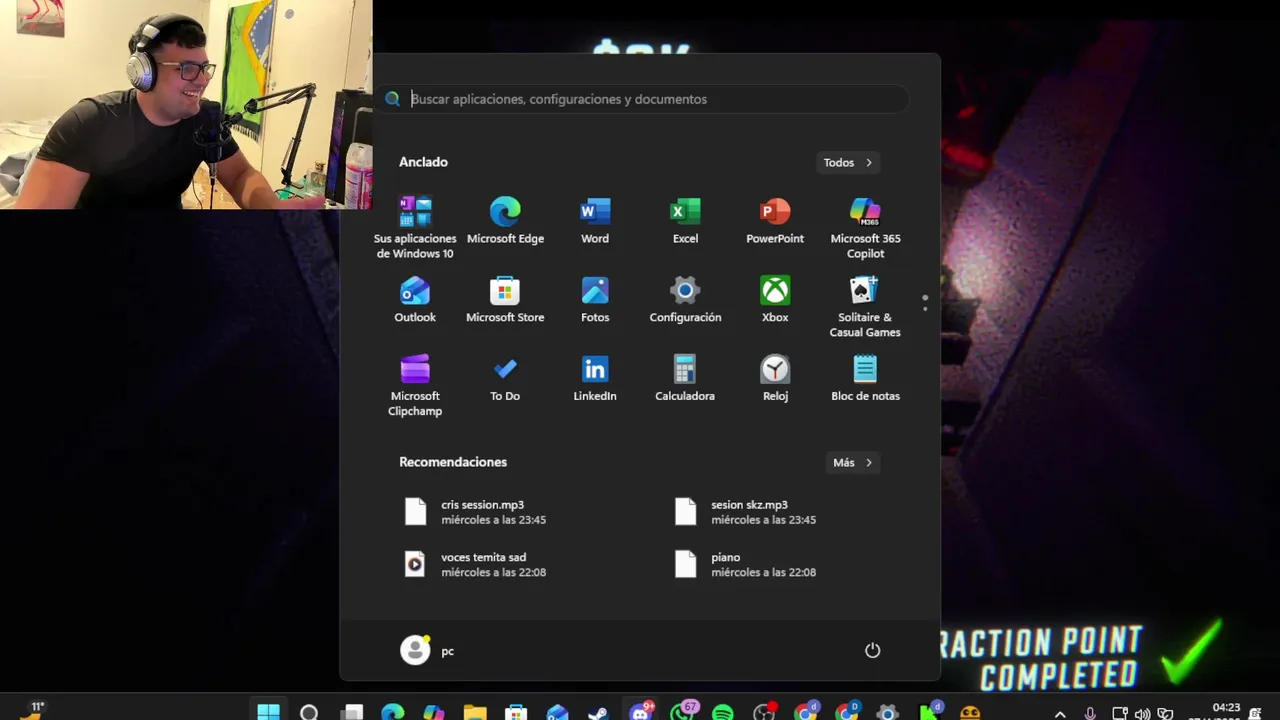Open Spotify from the taskbar
This screenshot has width=1280, height=720.
point(723,711)
